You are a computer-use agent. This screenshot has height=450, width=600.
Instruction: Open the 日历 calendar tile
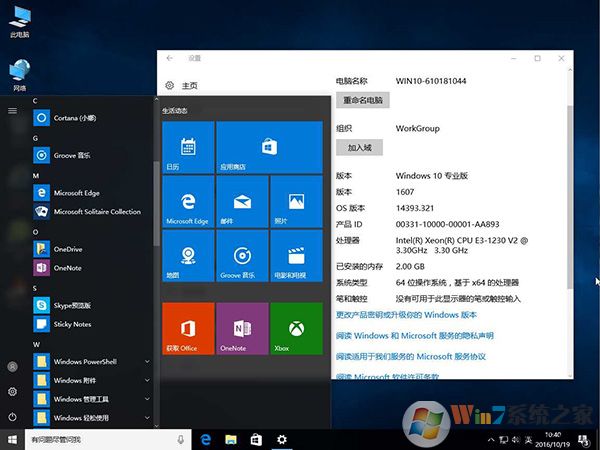pos(188,147)
